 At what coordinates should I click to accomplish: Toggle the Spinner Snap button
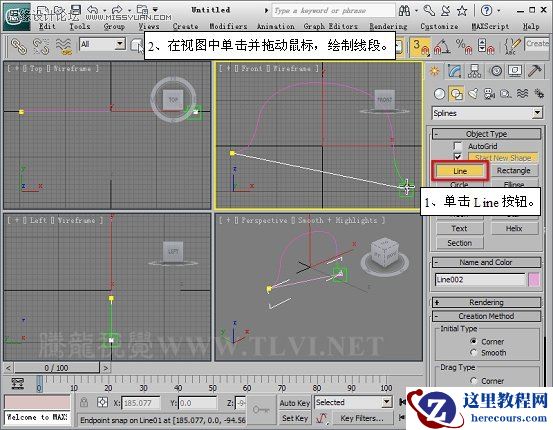[x=486, y=47]
